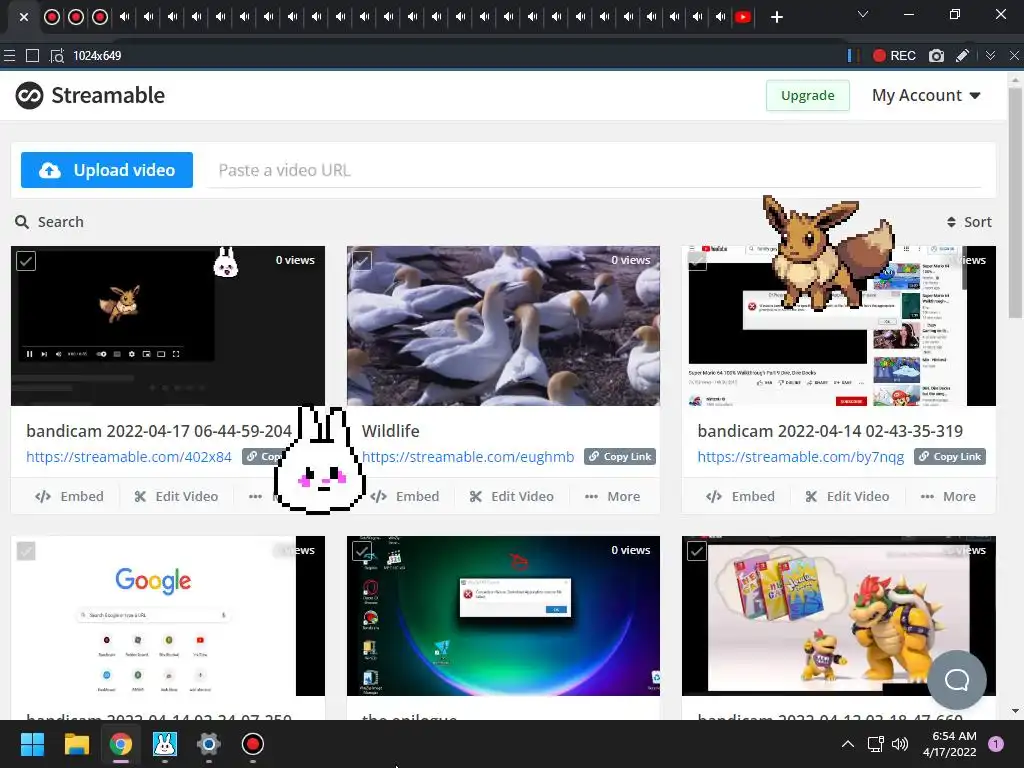Click the Bandicam find window magnifier icon
The height and width of the screenshot is (768, 1024).
[x=57, y=56]
